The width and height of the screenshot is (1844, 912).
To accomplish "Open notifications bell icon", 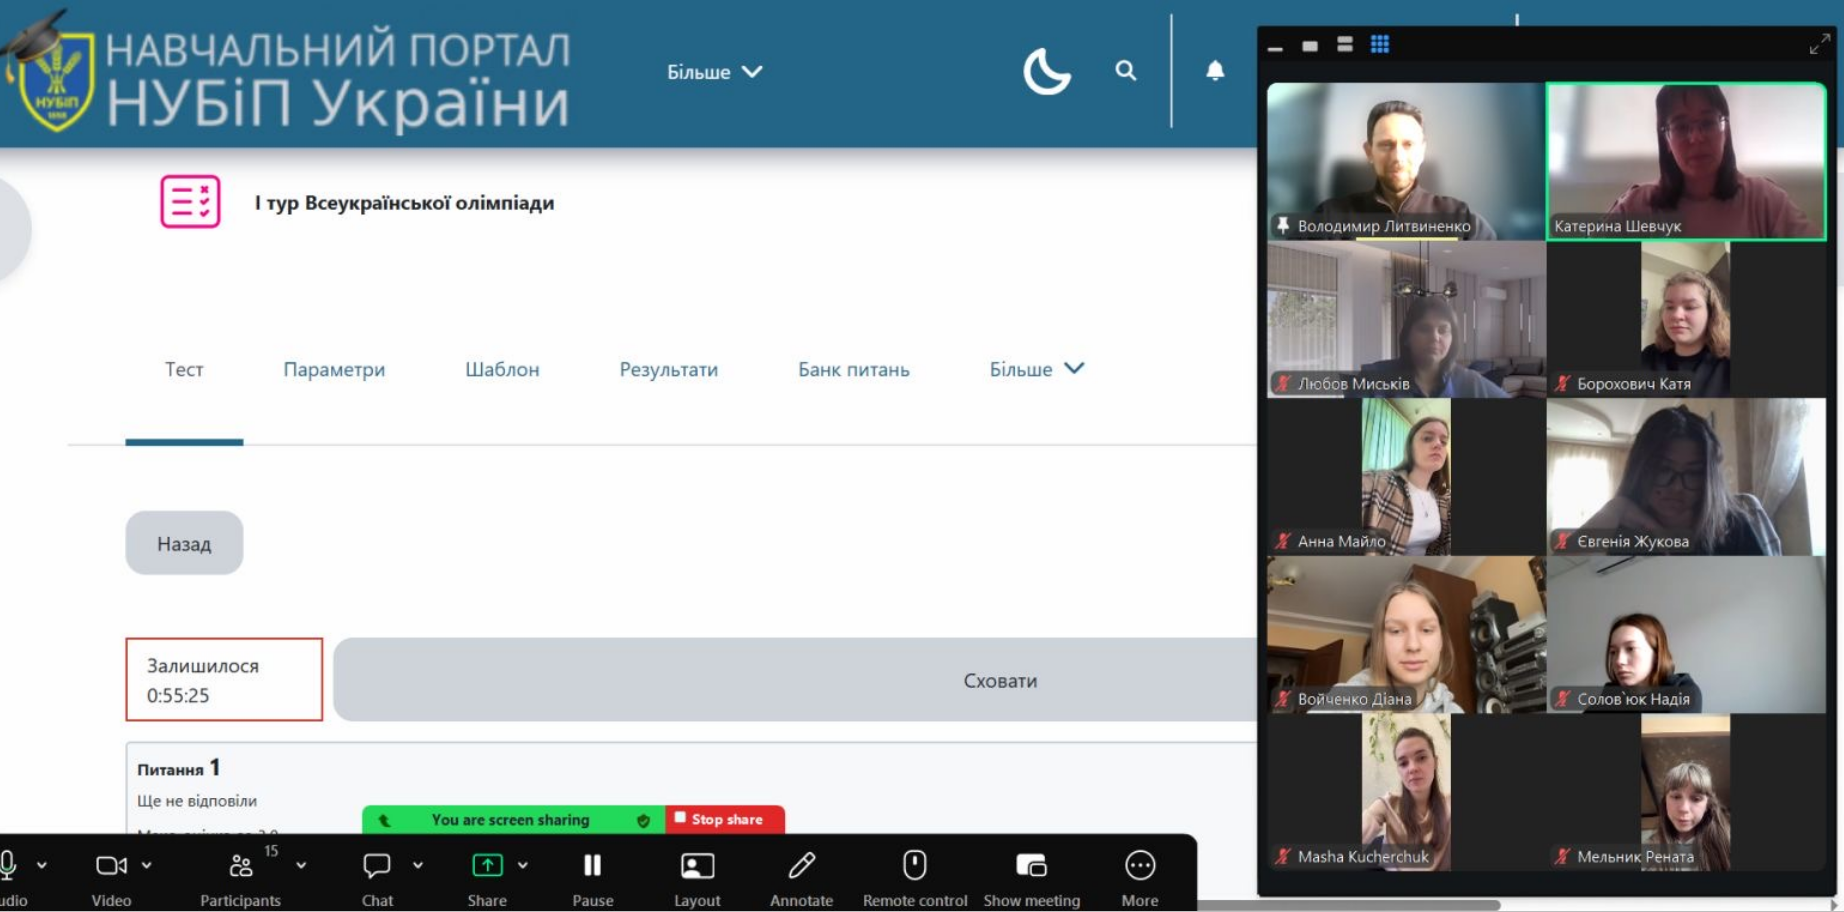I will (x=1215, y=70).
